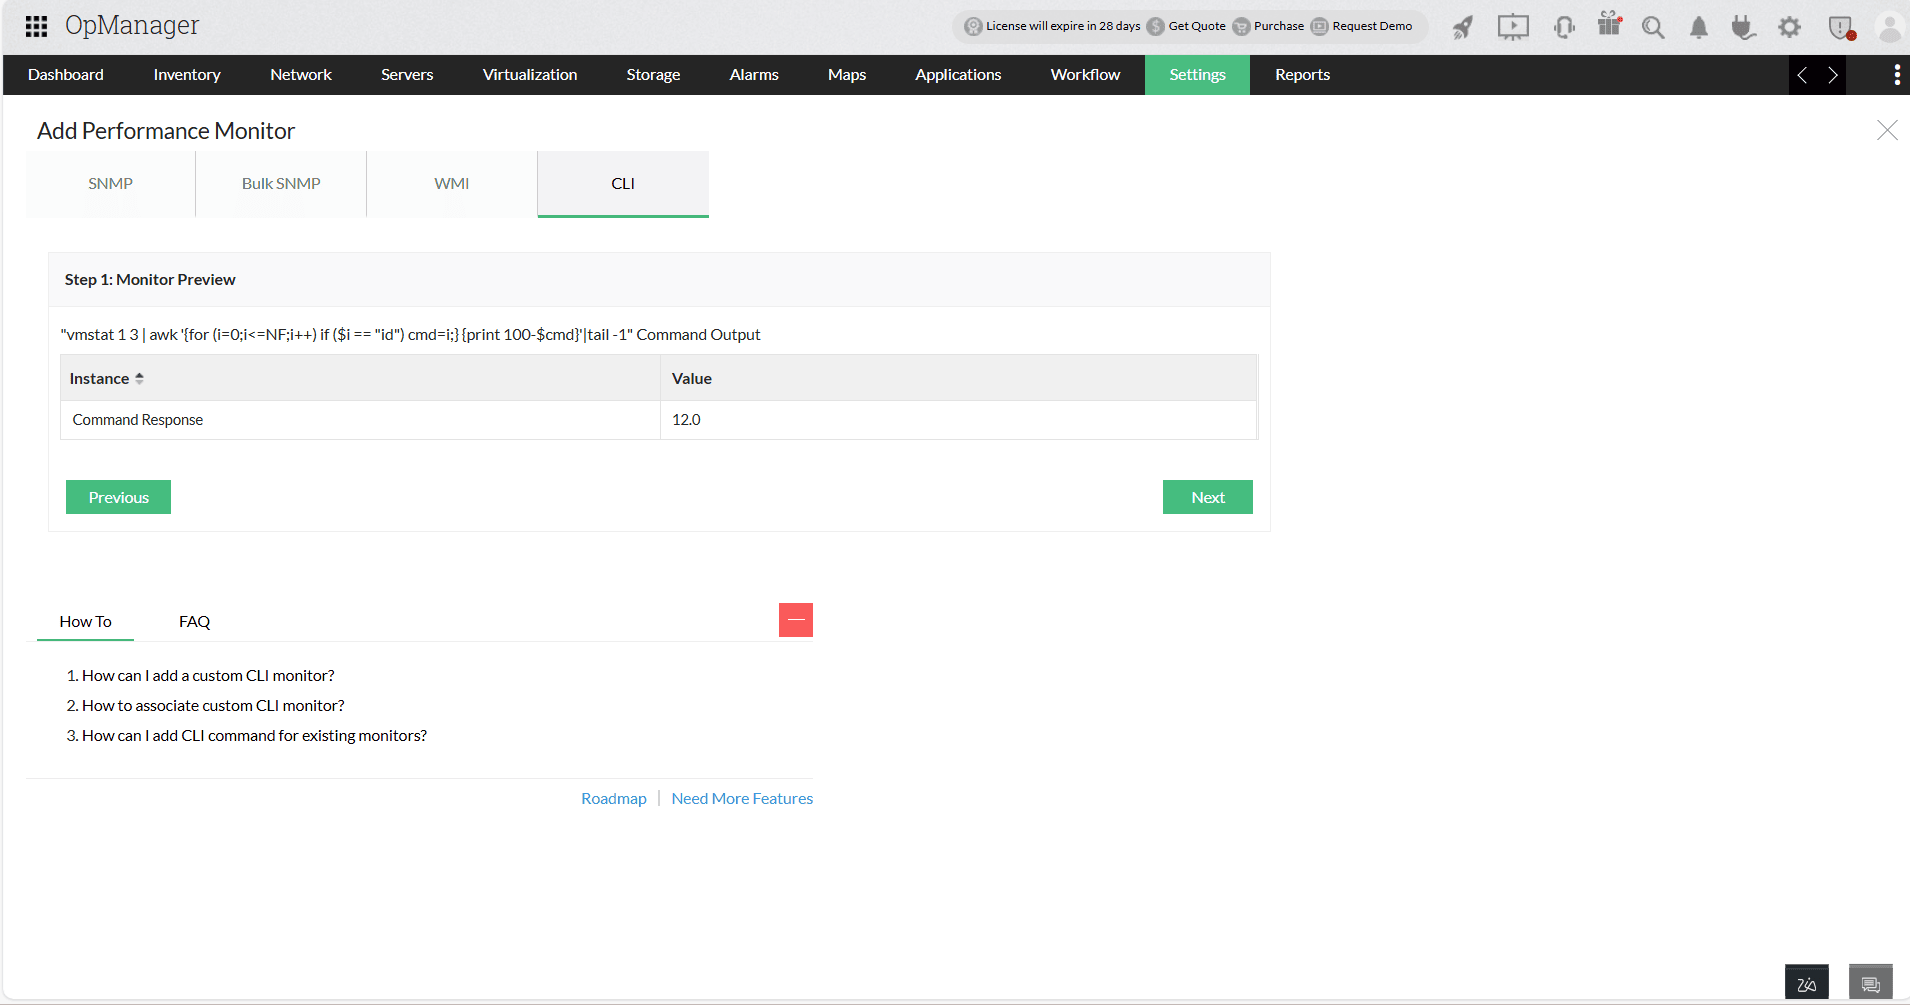This screenshot has height=1005, width=1910.
Task: Open quick settings via gear icon
Action: click(x=1789, y=27)
